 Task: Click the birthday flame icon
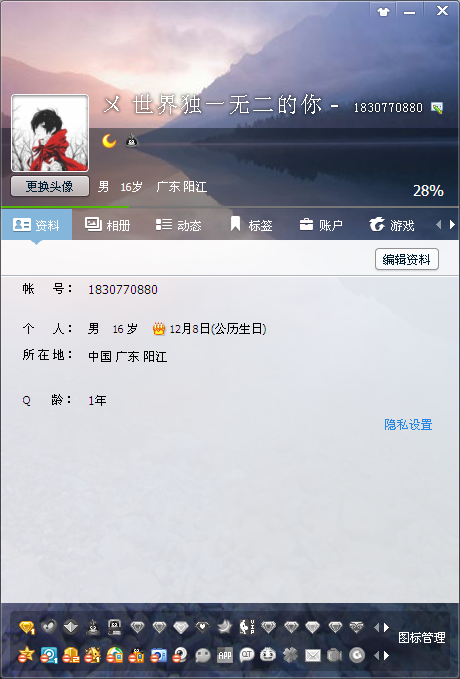pyautogui.click(x=159, y=329)
